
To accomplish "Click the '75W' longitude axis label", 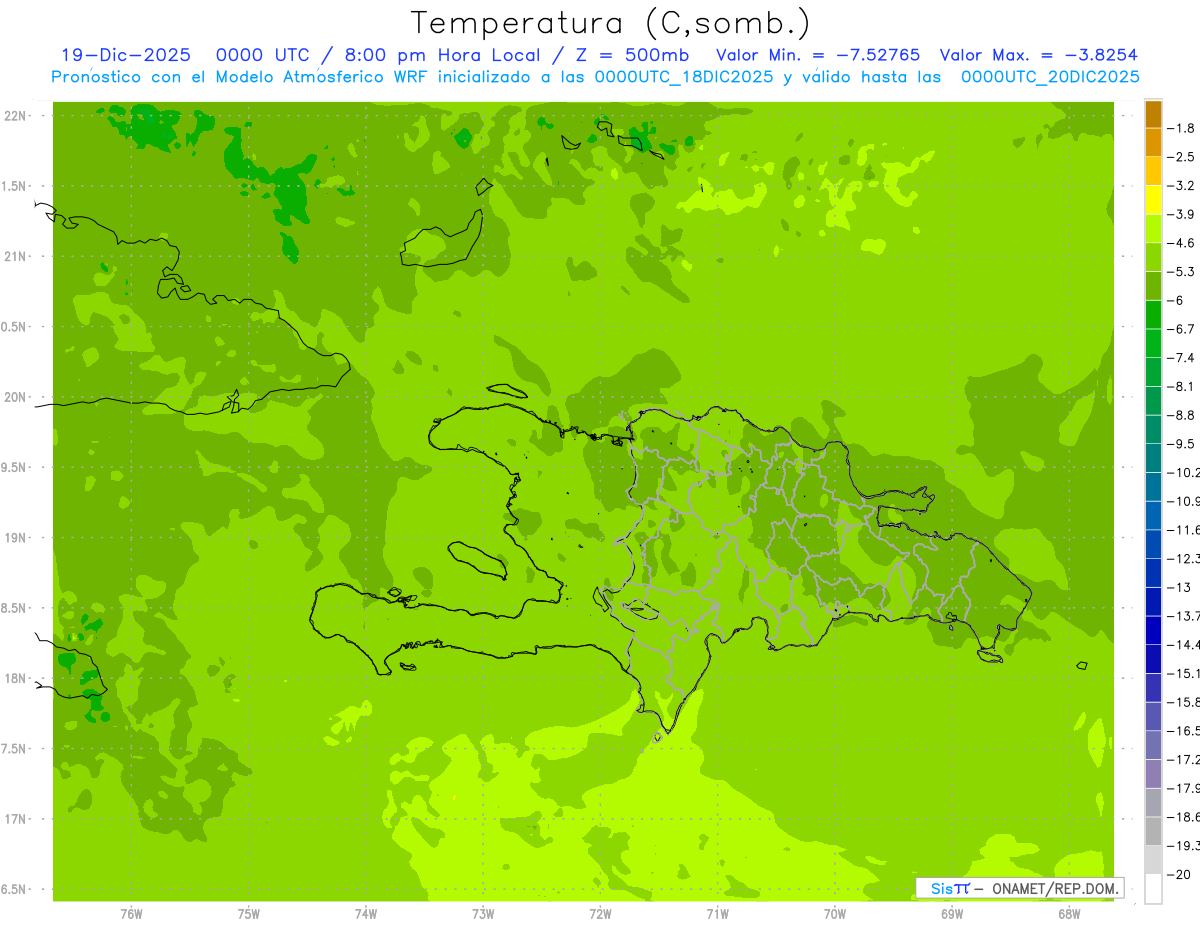I will [x=248, y=913].
